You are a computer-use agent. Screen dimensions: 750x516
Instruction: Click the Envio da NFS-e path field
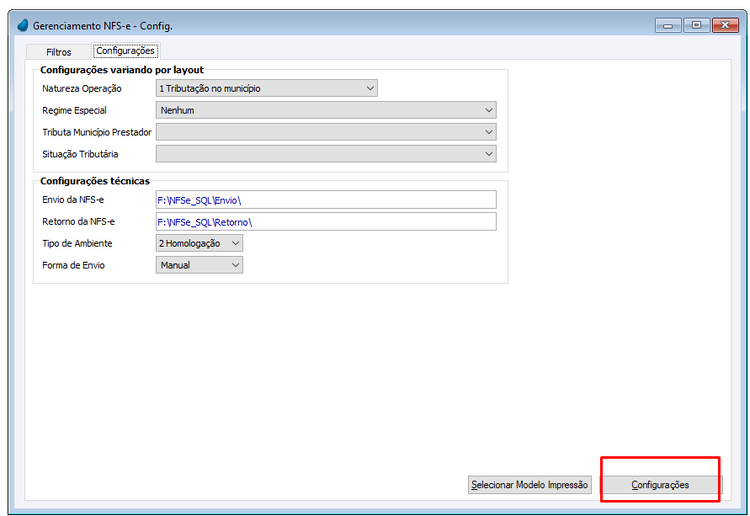point(326,200)
